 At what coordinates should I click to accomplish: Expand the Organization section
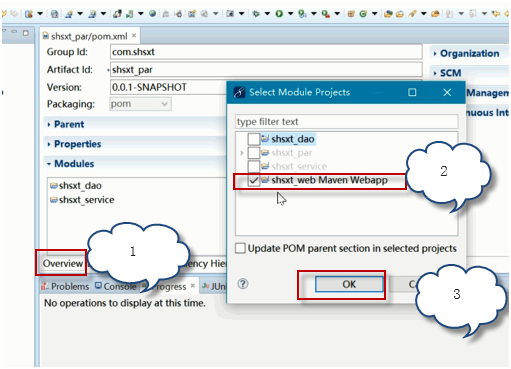click(435, 54)
